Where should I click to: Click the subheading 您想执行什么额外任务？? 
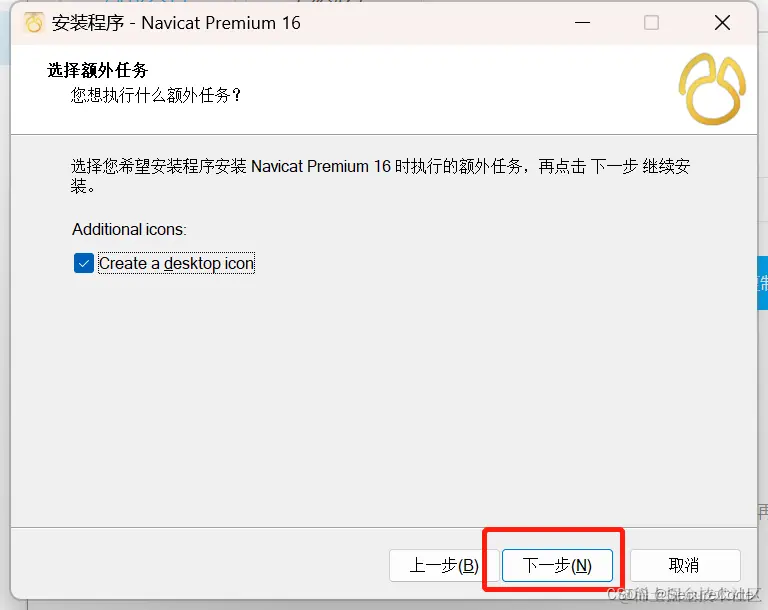pos(156,95)
